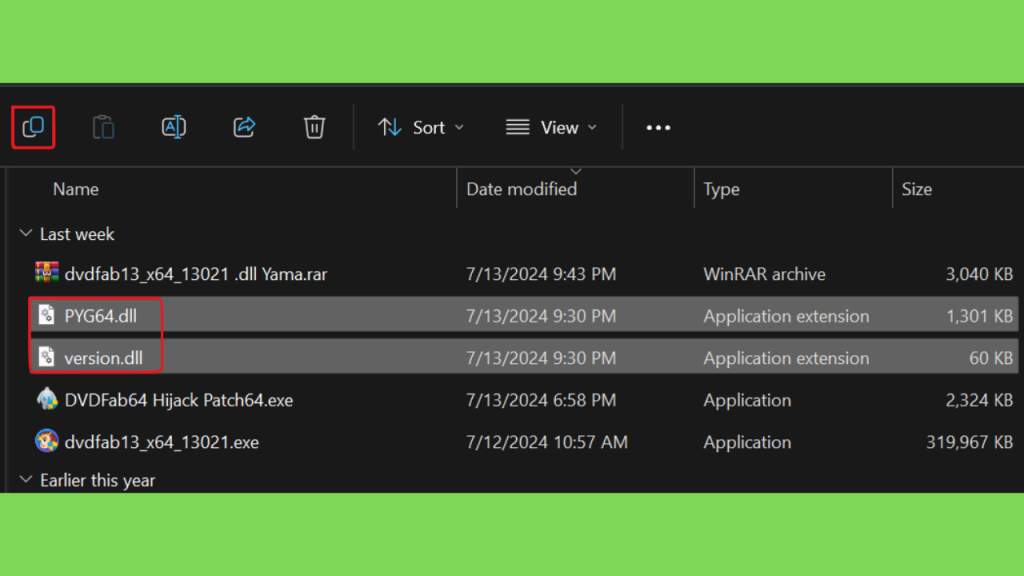Click the sort arrow above Date modified
Screen dimensions: 1024x576
coord(575,172)
